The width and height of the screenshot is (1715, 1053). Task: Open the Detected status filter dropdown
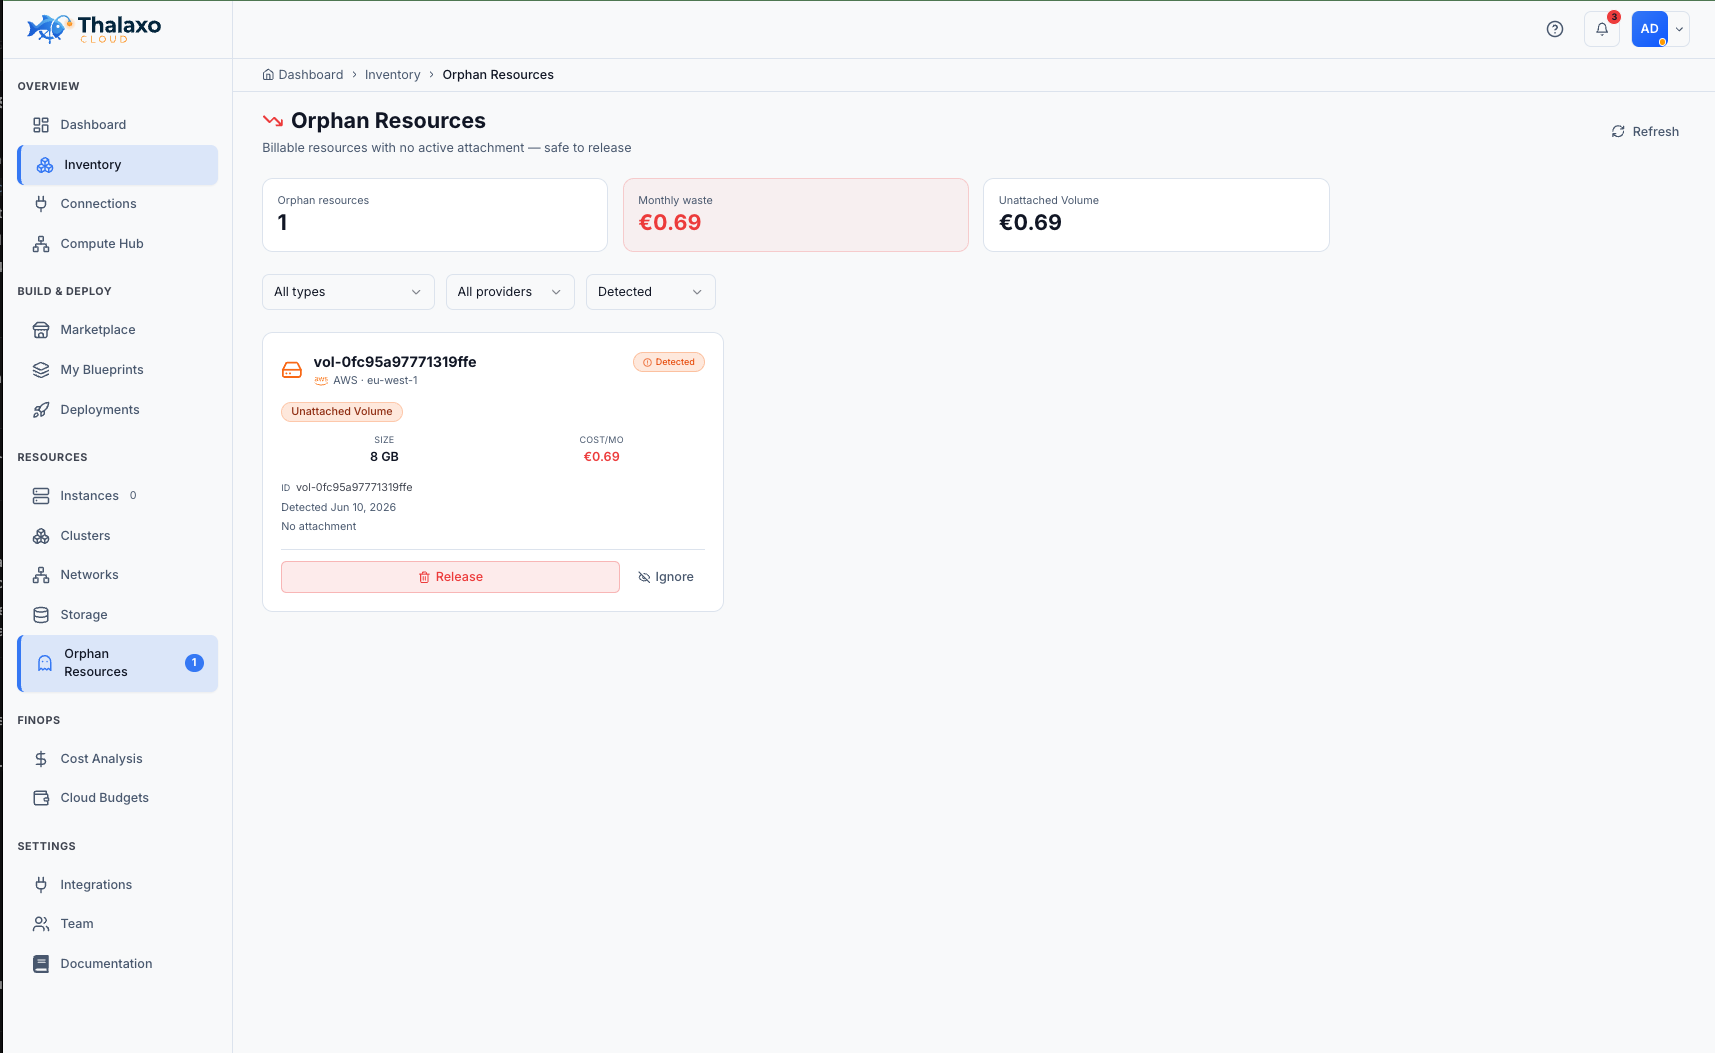[x=651, y=292]
